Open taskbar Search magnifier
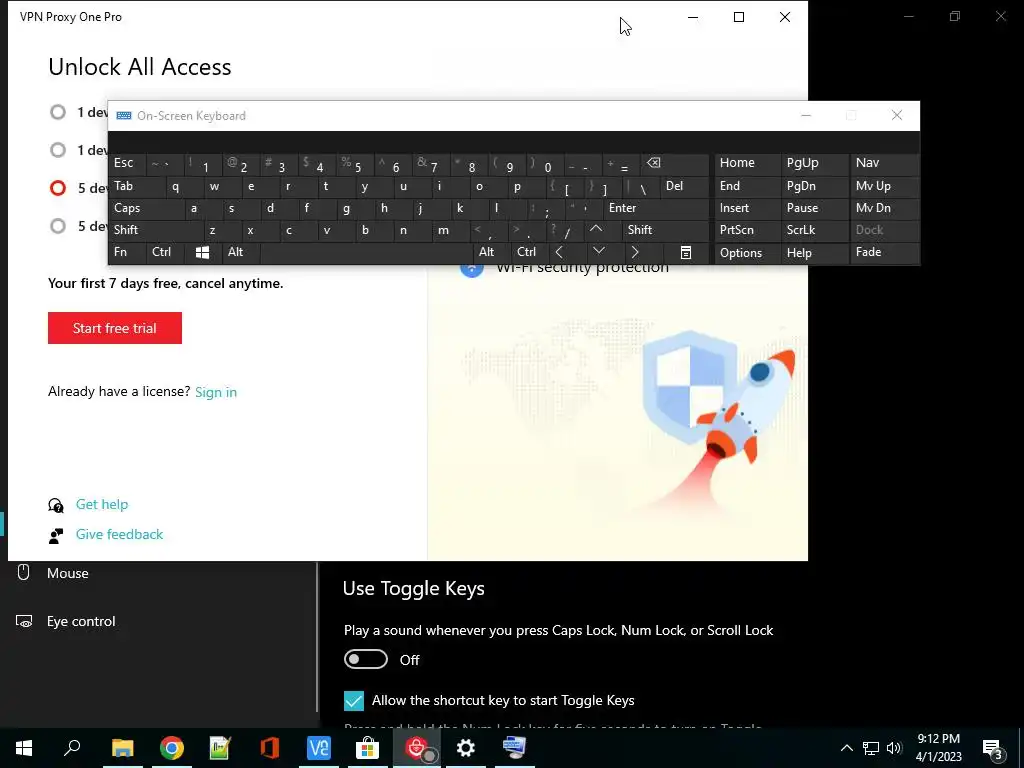Viewport: 1024px width, 768px height. (x=72, y=748)
